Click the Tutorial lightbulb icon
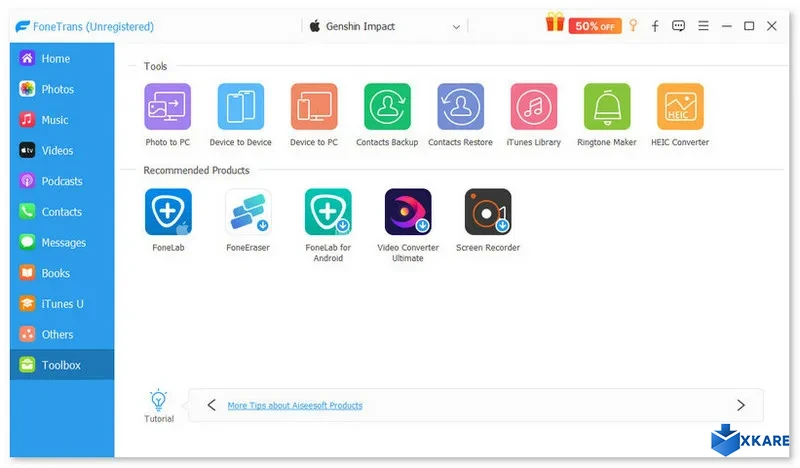800x468 pixels. (x=159, y=401)
